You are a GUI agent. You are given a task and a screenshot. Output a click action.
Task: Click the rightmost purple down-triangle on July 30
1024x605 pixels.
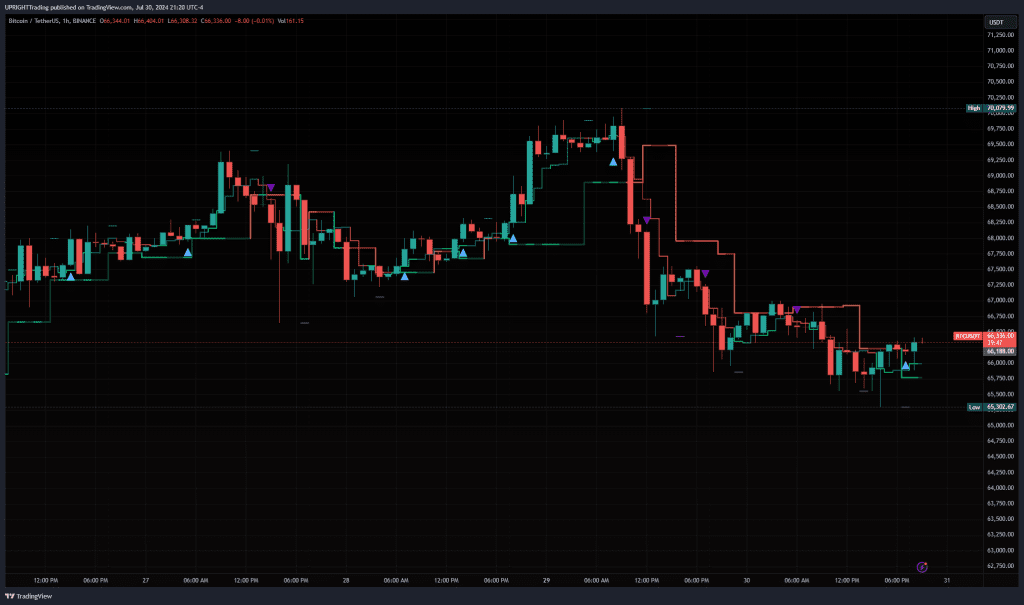pos(796,310)
